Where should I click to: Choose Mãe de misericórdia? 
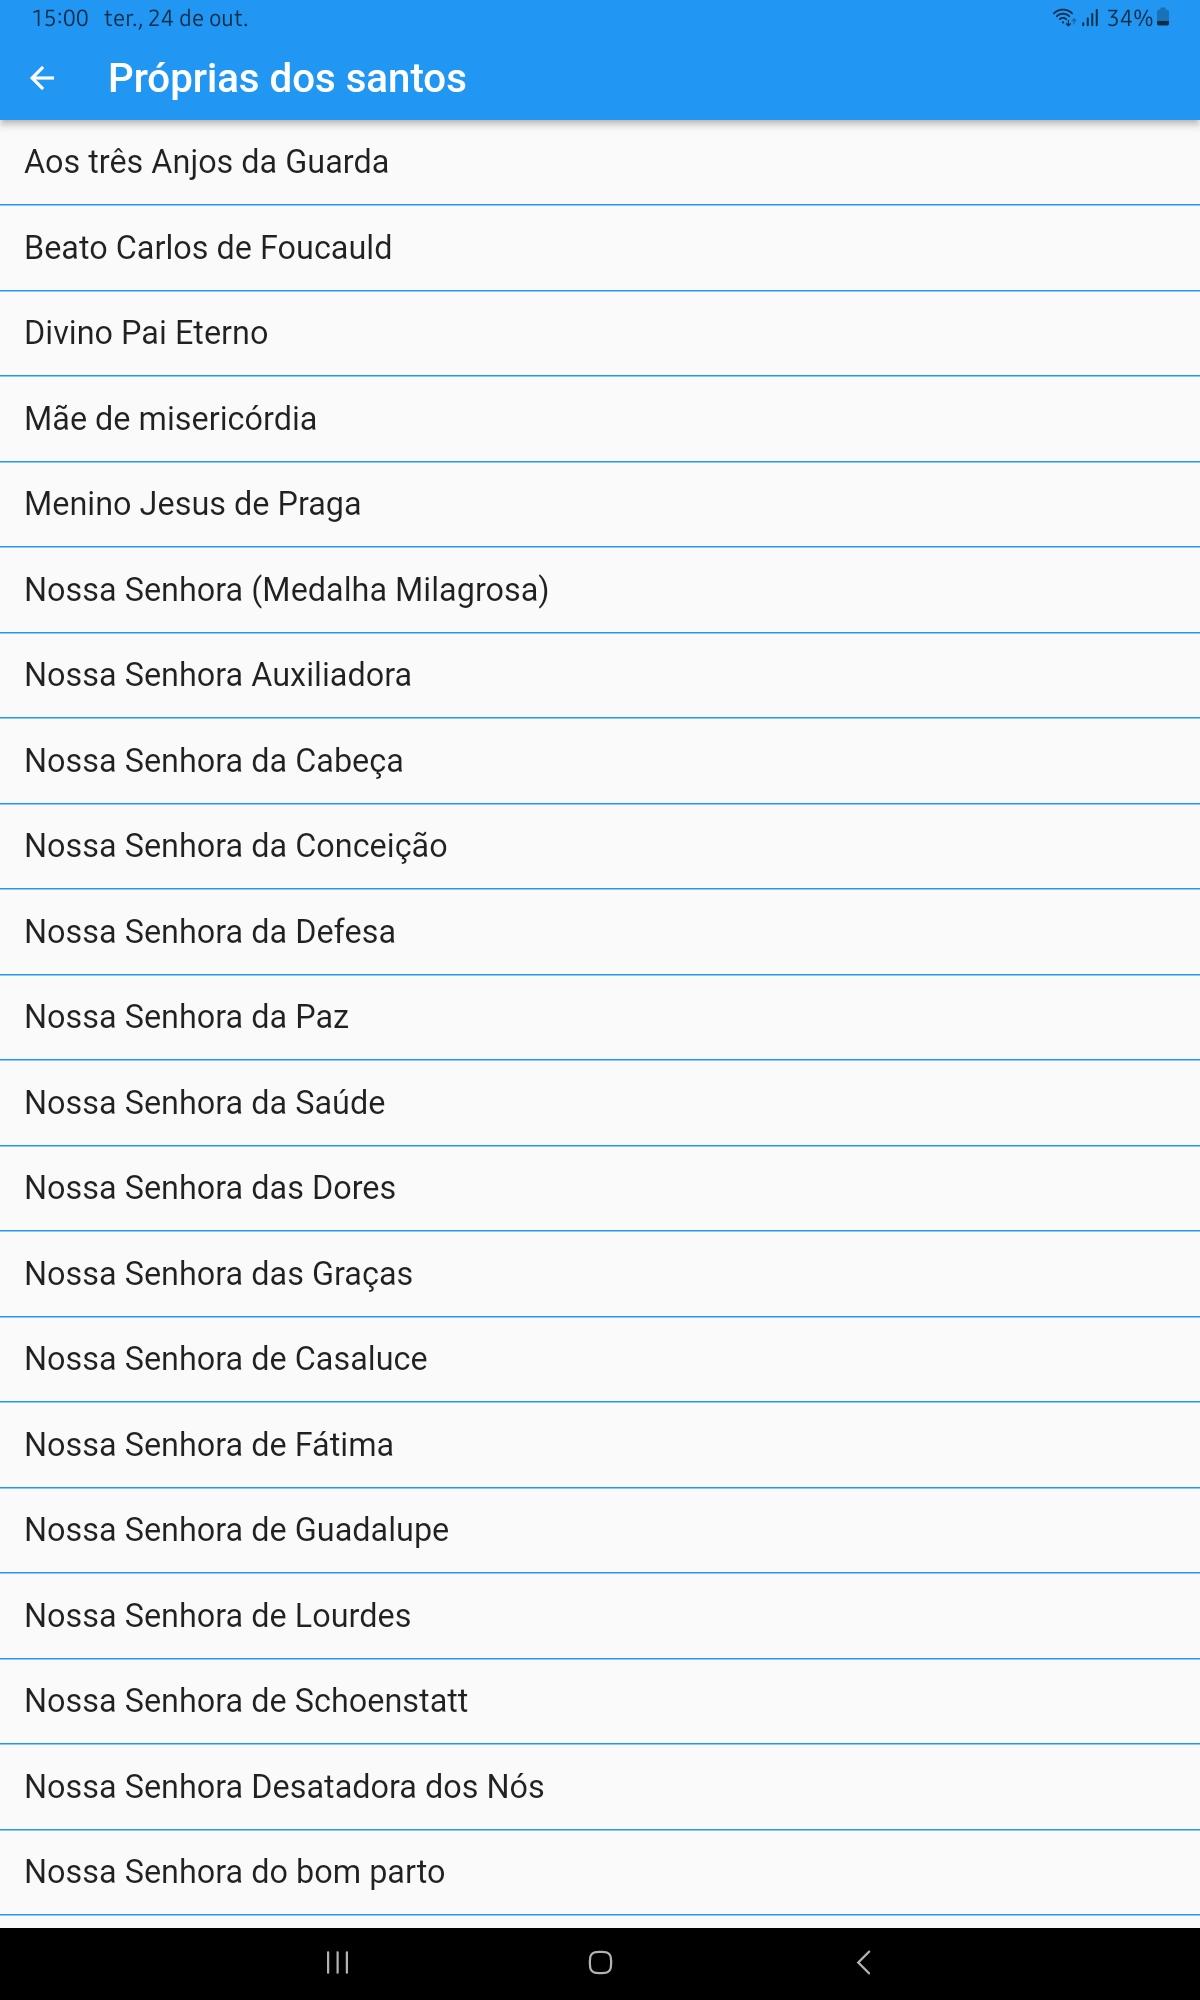click(600, 419)
